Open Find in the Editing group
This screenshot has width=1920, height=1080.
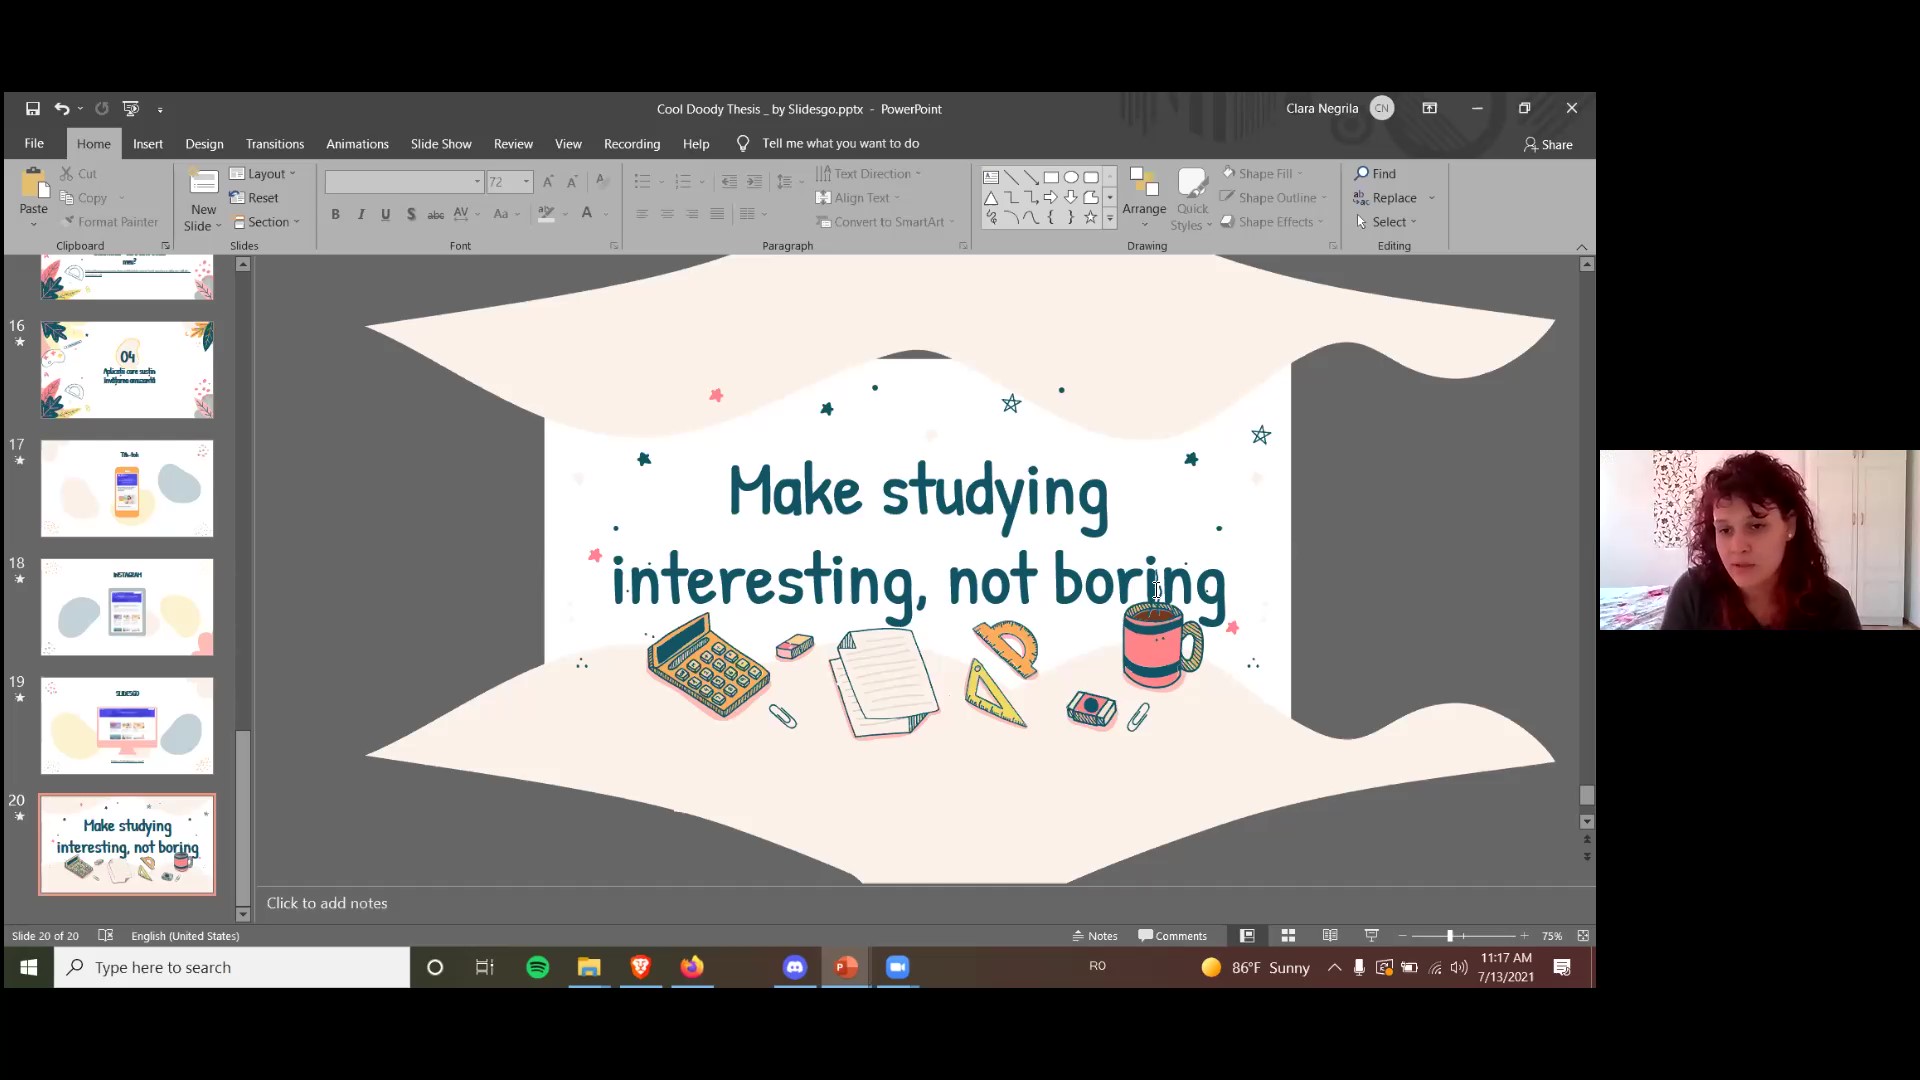tap(1375, 173)
